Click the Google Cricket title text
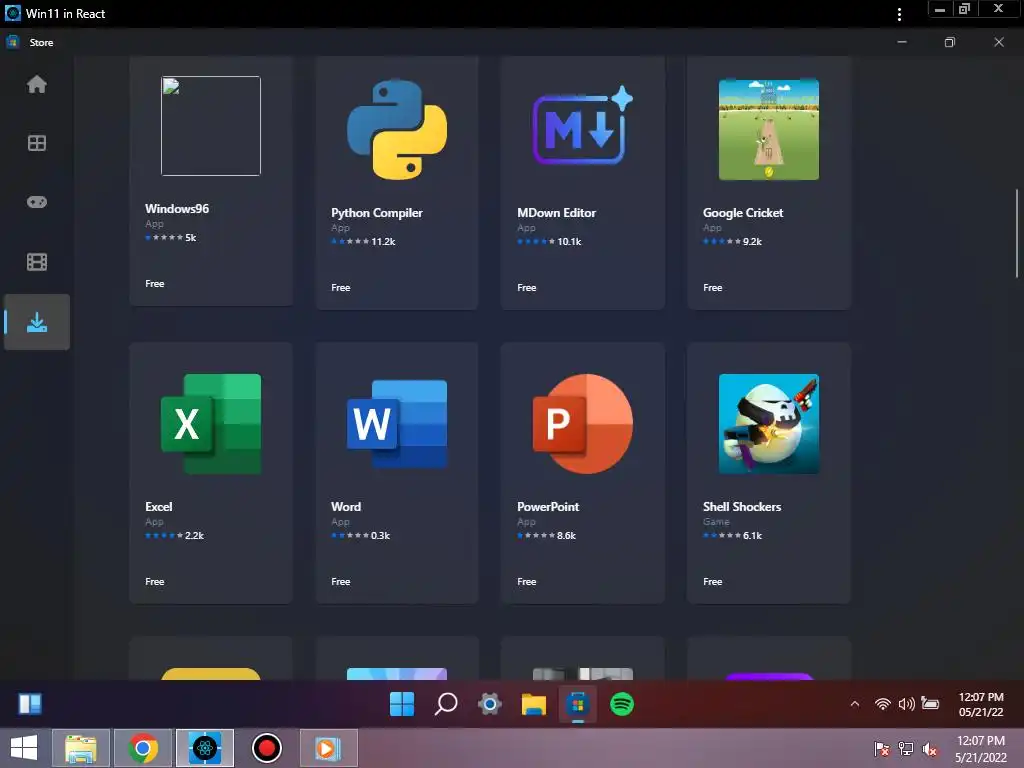1024x768 pixels. tap(743, 213)
